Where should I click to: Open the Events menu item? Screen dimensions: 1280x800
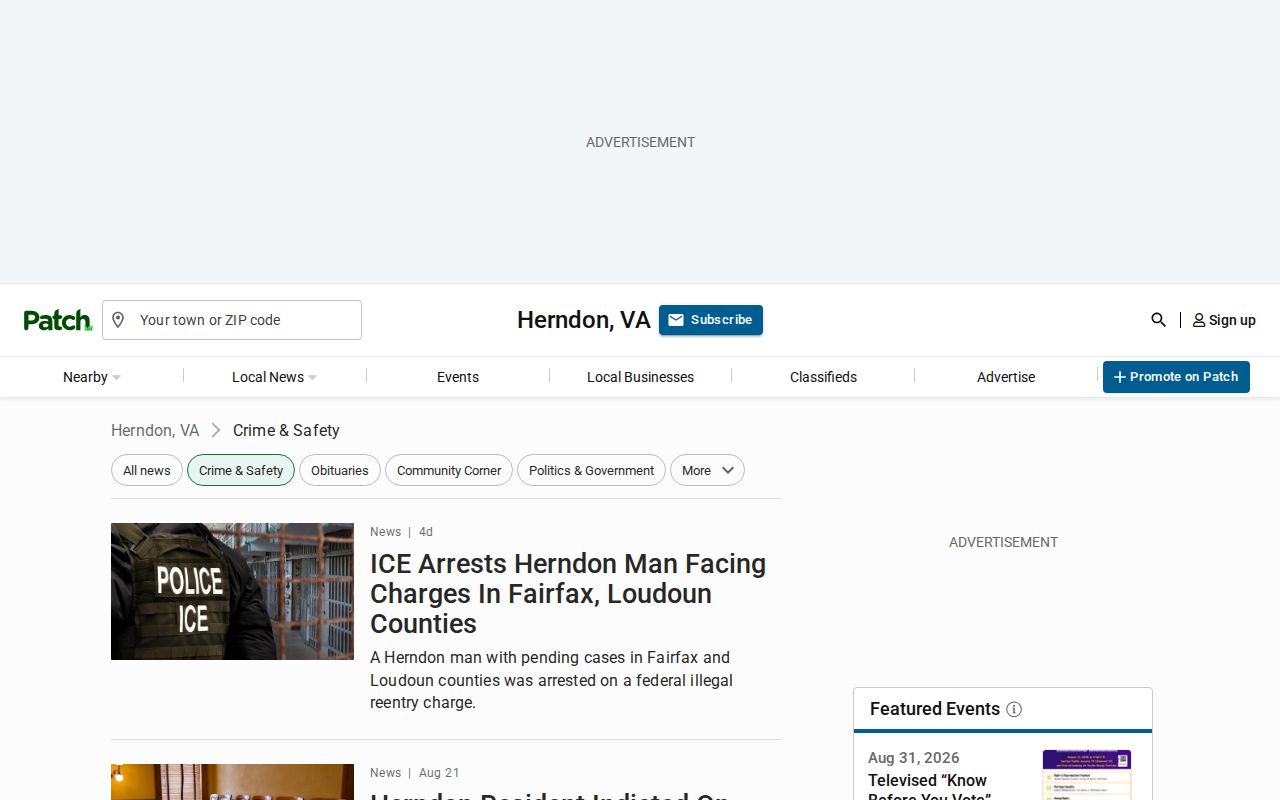click(458, 377)
